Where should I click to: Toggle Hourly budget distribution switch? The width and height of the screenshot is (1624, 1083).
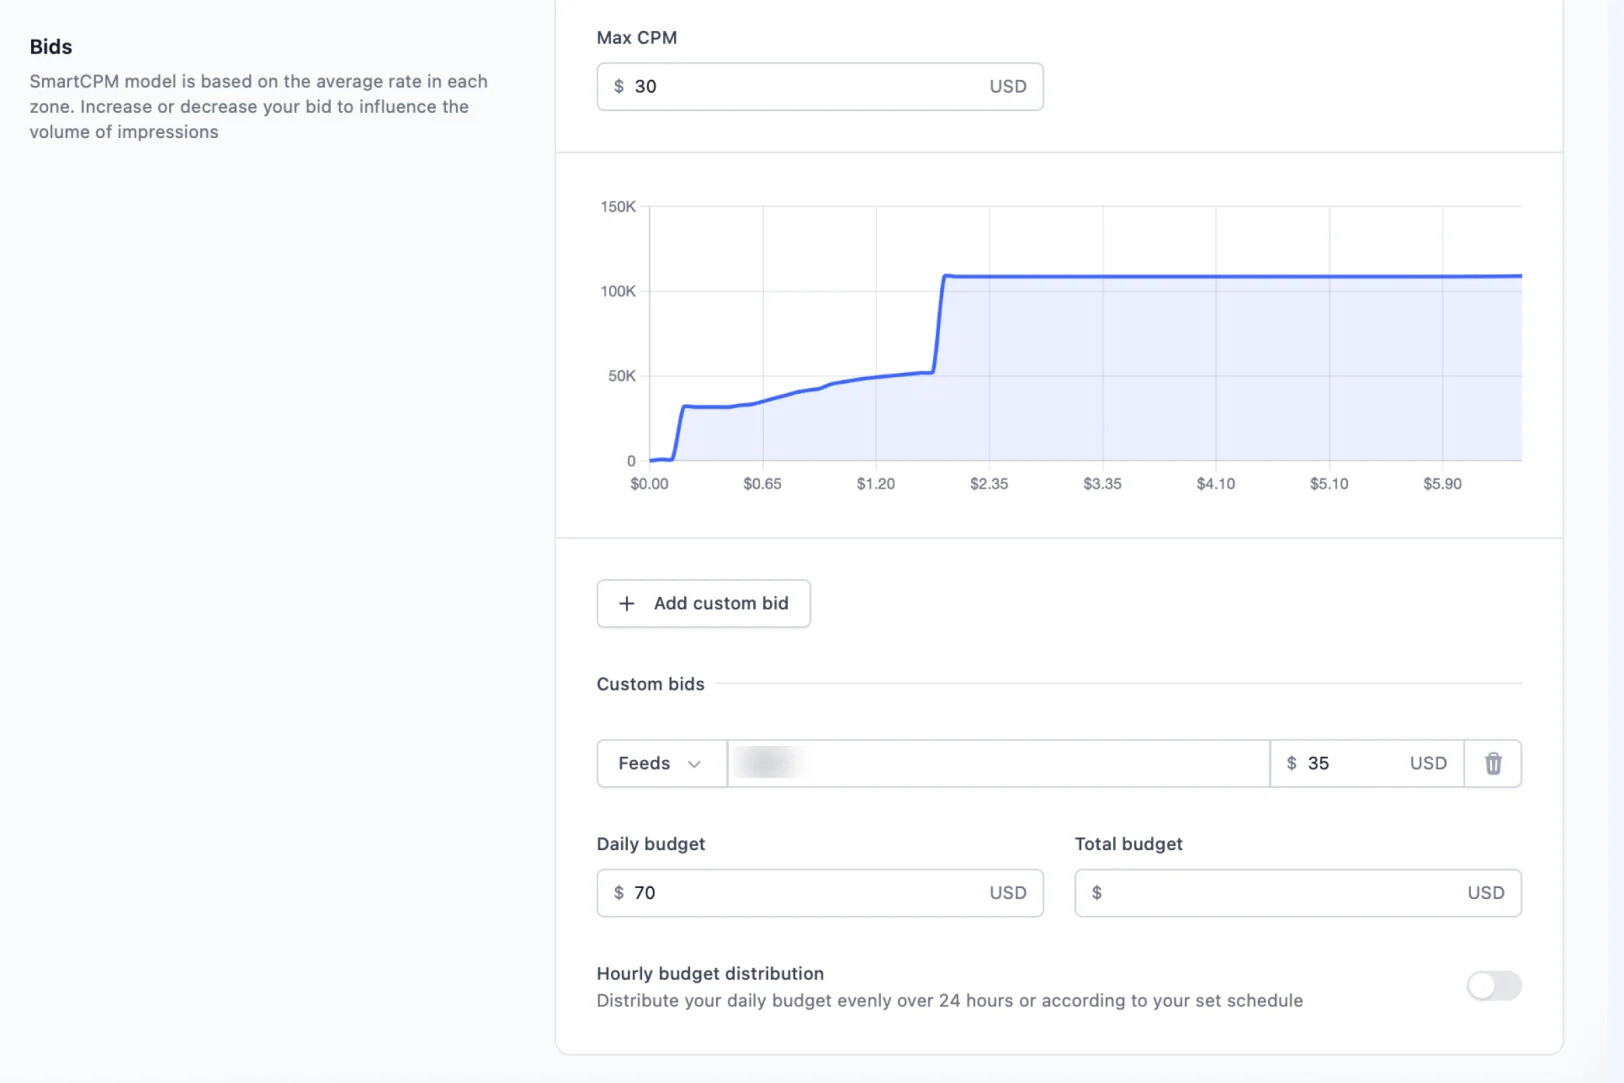tap(1494, 985)
